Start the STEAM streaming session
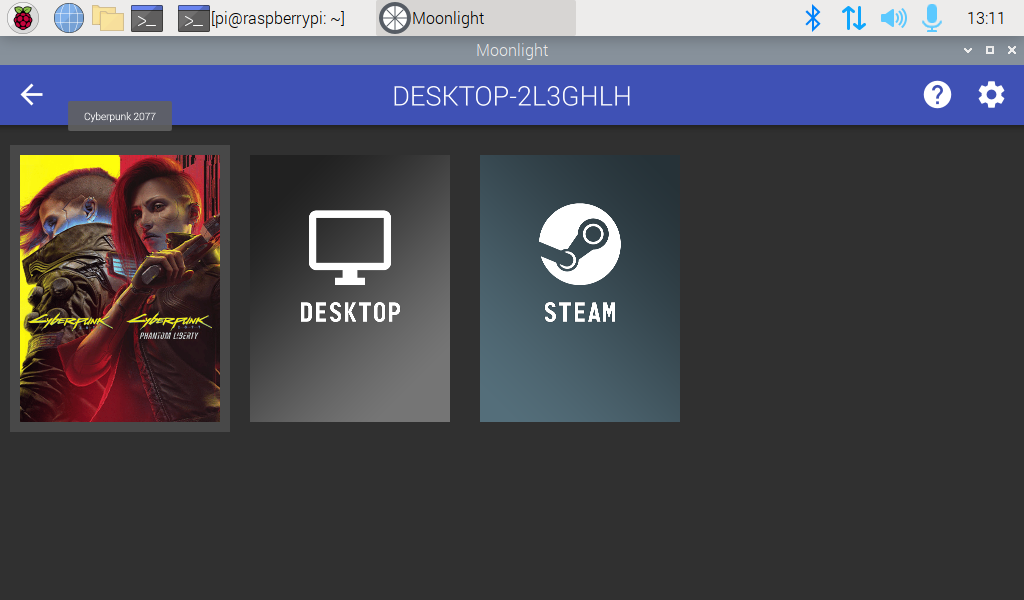 [x=579, y=287]
